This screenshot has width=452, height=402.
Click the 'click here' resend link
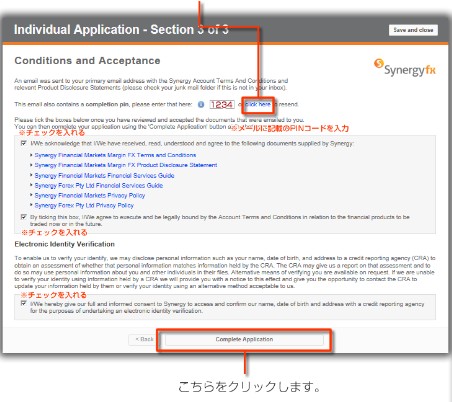point(258,104)
